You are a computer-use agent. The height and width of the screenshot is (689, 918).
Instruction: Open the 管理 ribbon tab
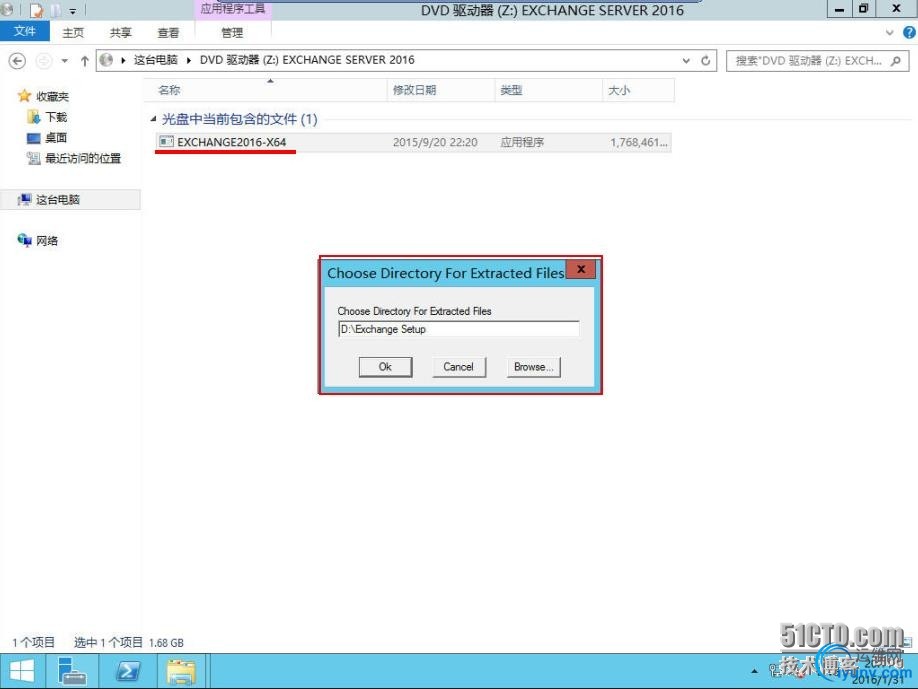[x=232, y=33]
